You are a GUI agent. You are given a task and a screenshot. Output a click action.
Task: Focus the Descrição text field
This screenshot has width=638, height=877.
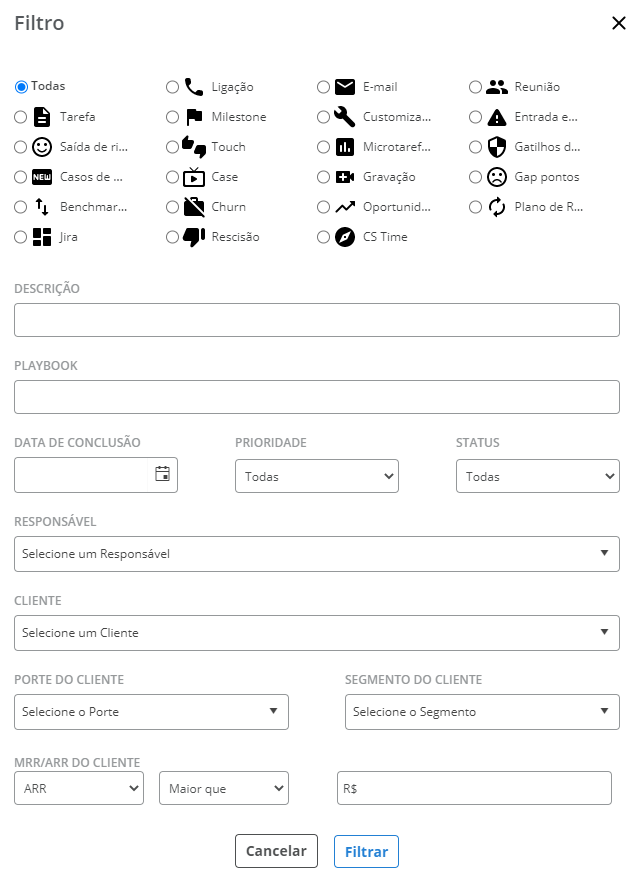pos(316,320)
